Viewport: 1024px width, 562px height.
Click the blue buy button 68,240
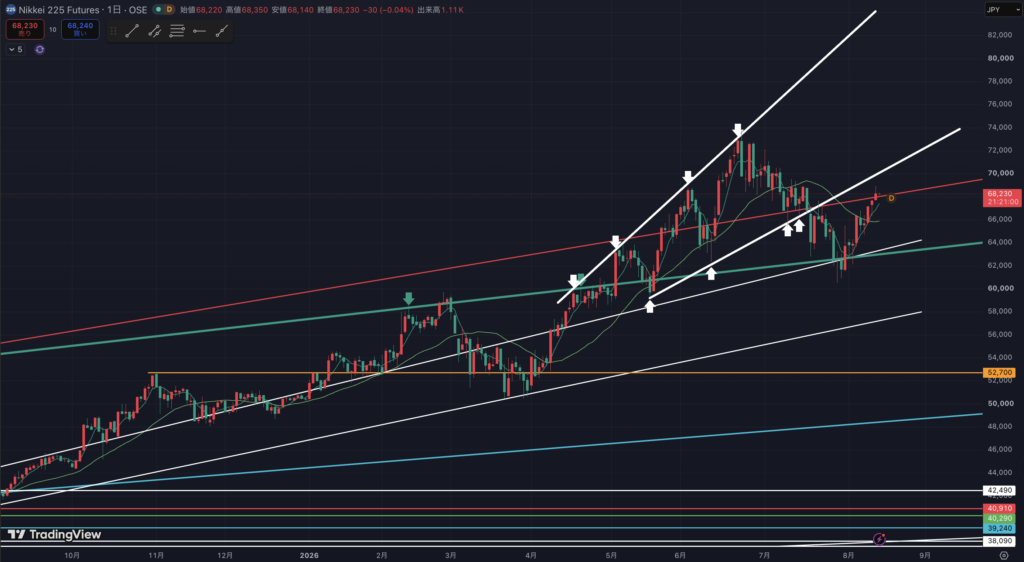[80, 29]
